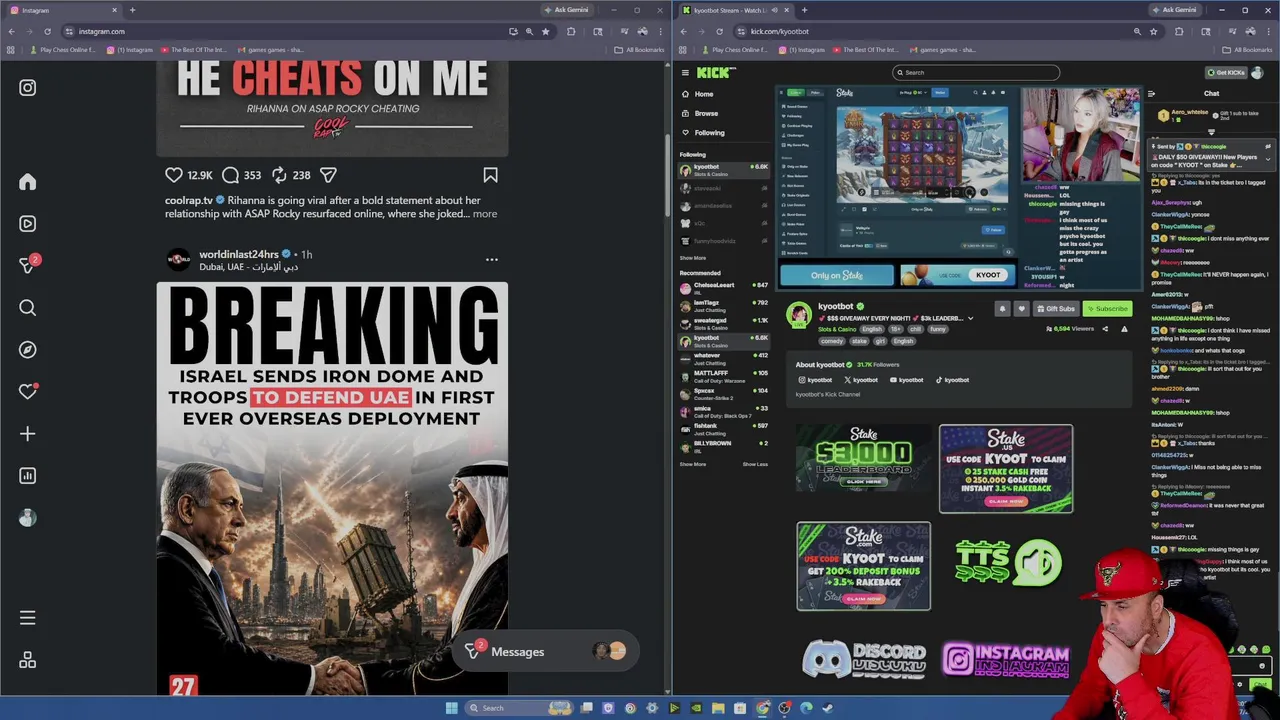
Task: Open Instagram dashboard chart icon
Action: (x=27, y=476)
